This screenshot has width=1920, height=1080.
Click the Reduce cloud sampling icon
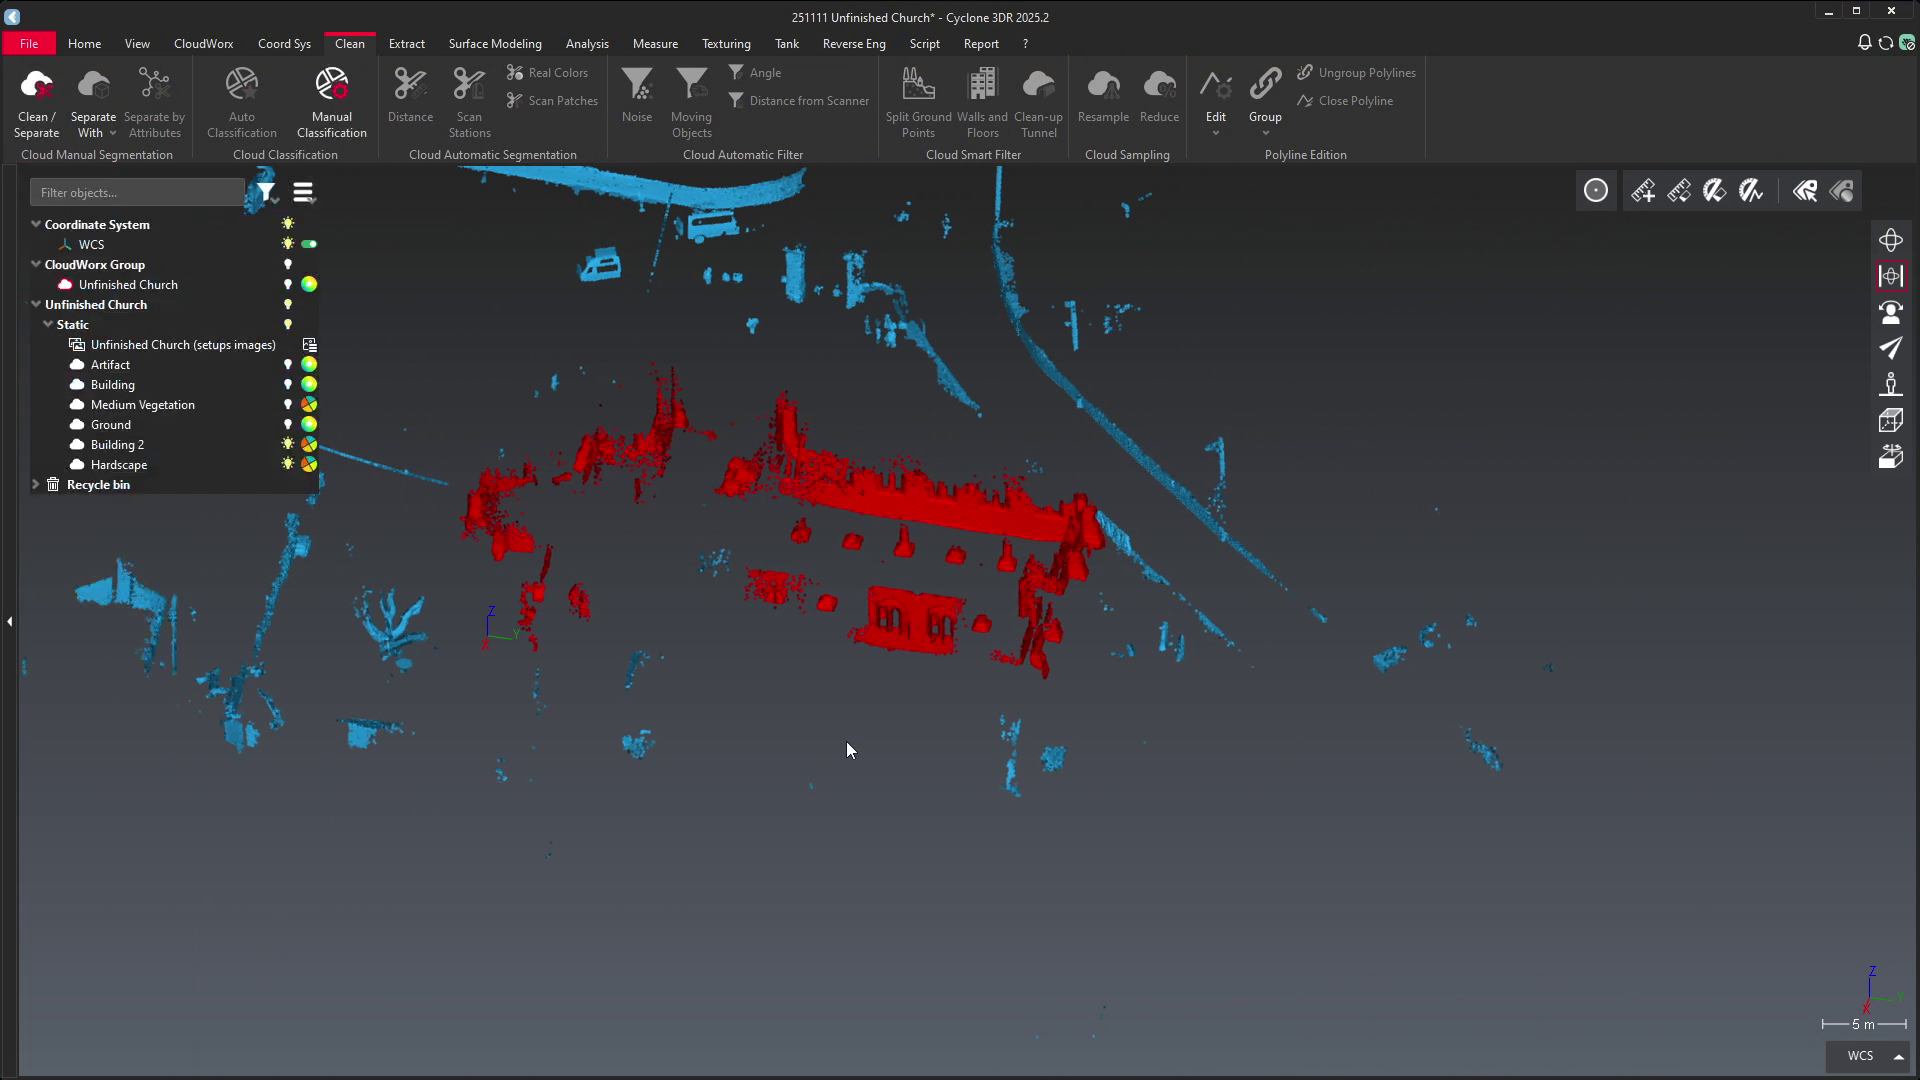click(x=1159, y=95)
